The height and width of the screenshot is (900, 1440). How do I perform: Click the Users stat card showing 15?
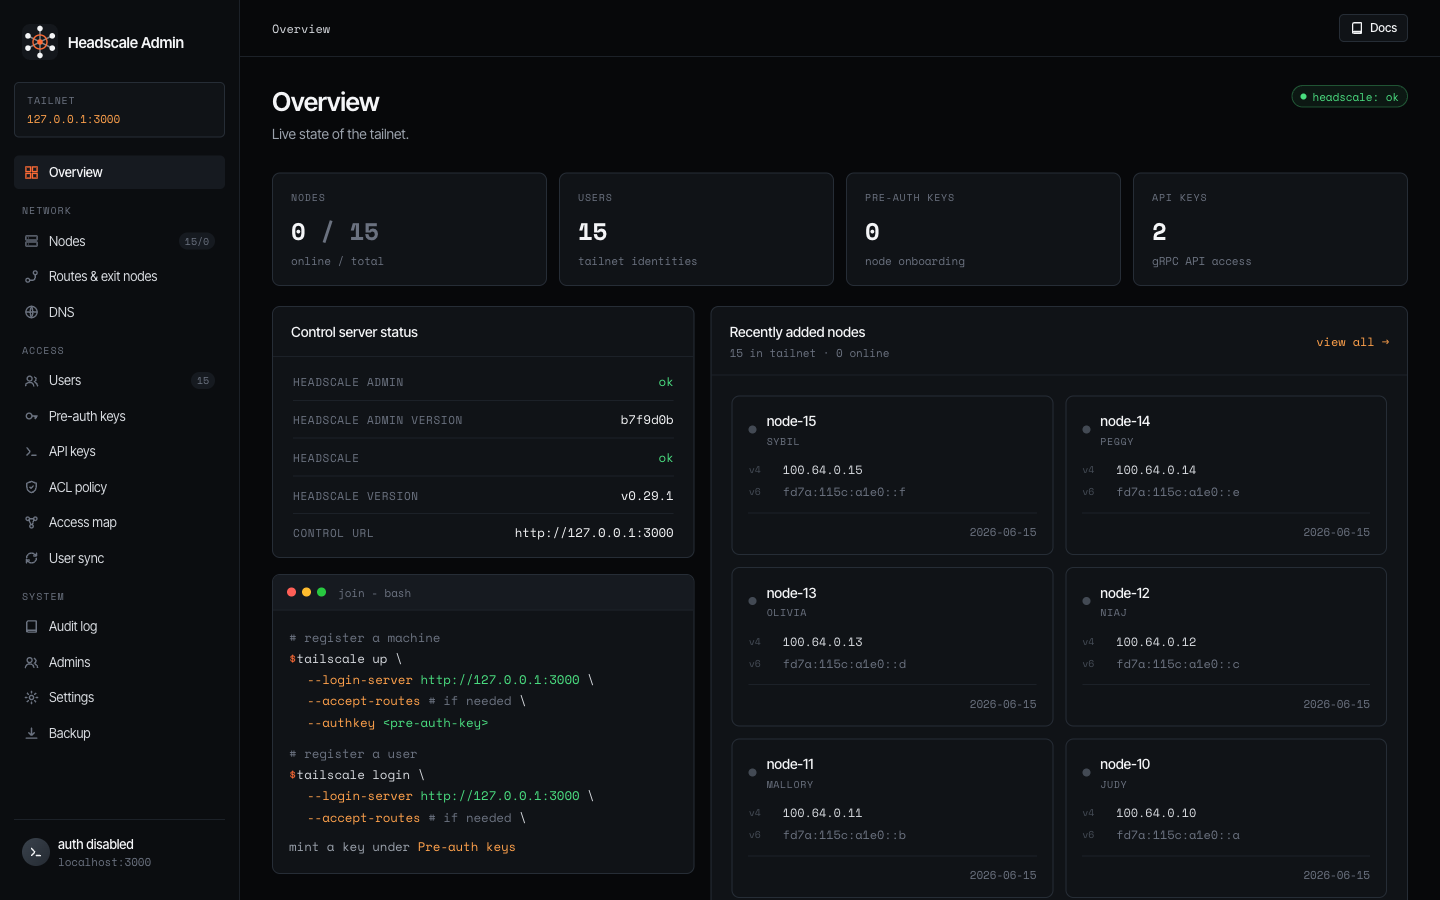(696, 229)
